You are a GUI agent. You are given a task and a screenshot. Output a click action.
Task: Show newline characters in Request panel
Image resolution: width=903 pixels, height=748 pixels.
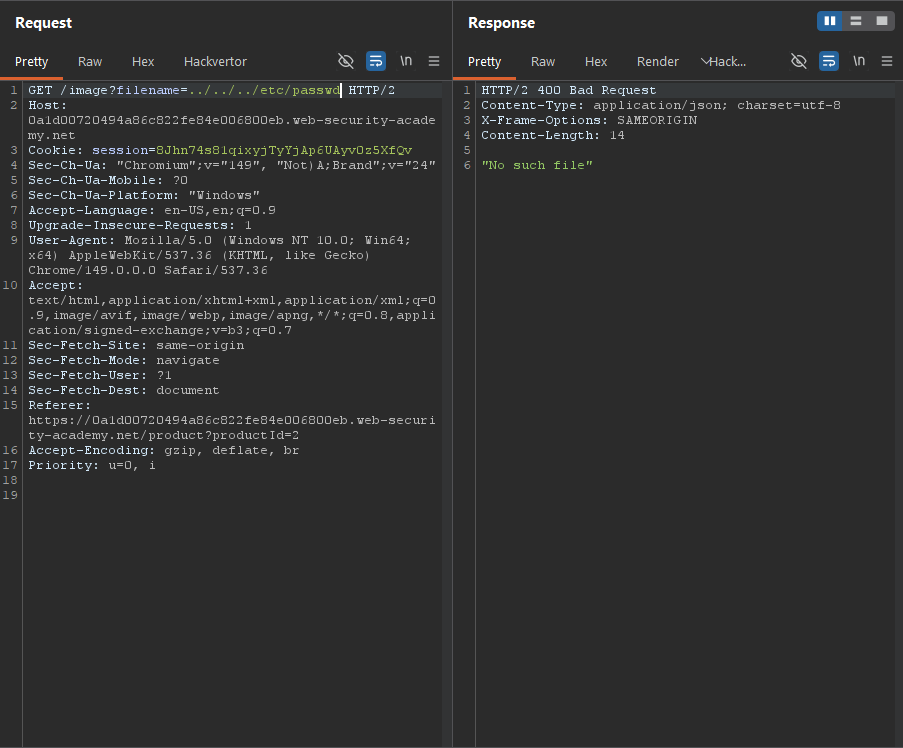pos(406,61)
